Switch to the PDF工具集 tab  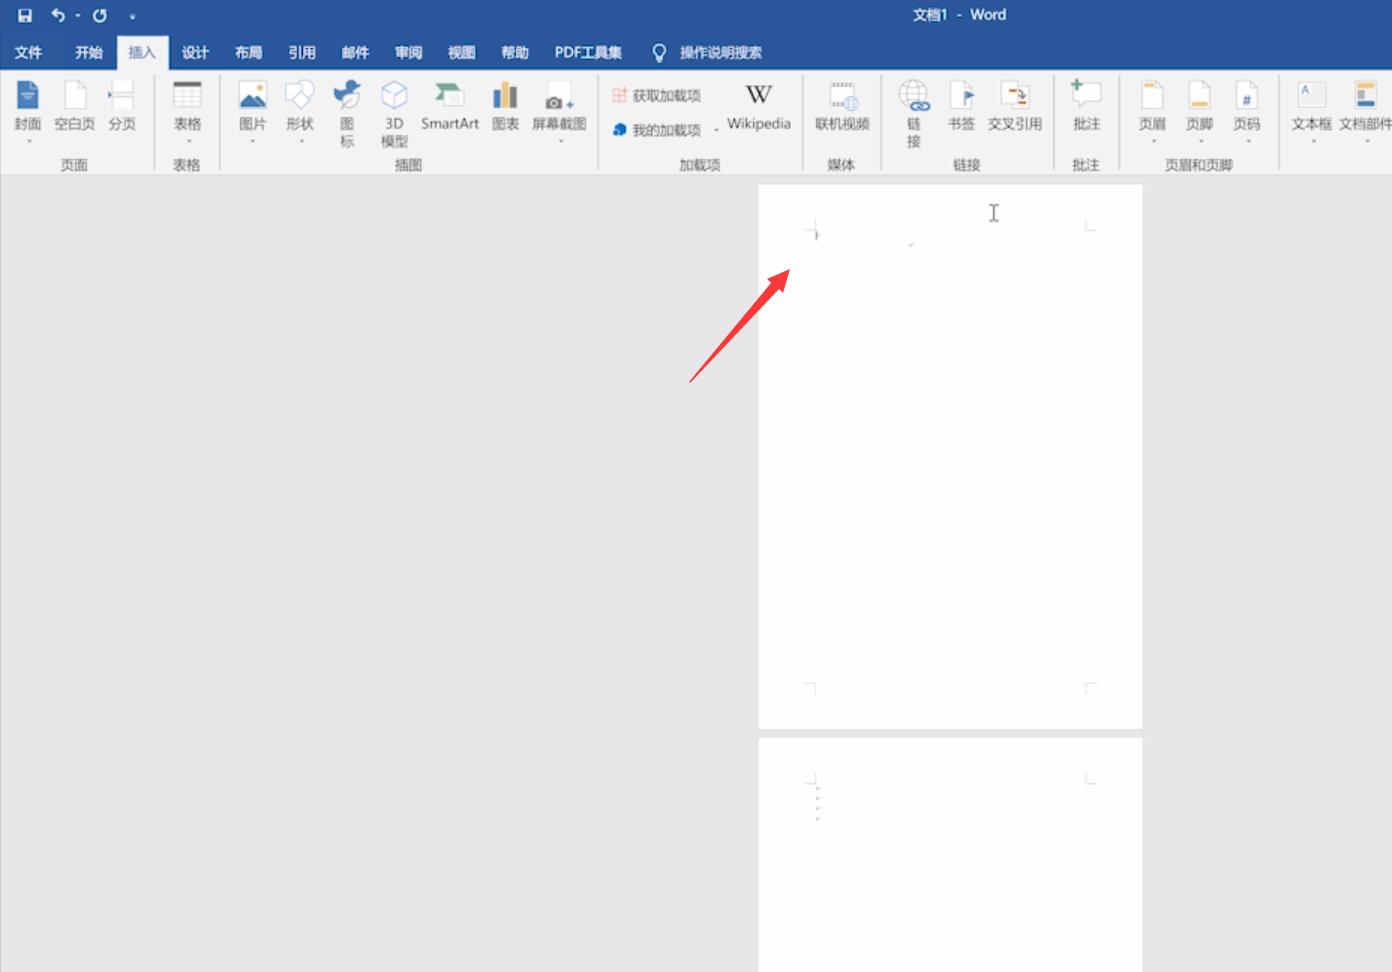tap(588, 52)
